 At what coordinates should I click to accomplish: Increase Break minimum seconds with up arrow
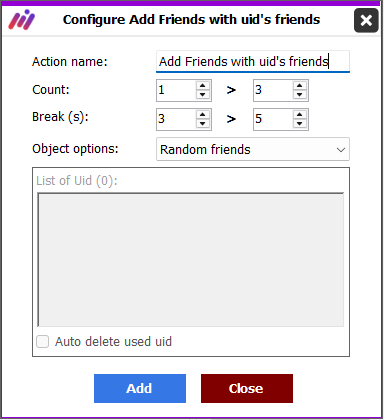point(202,115)
